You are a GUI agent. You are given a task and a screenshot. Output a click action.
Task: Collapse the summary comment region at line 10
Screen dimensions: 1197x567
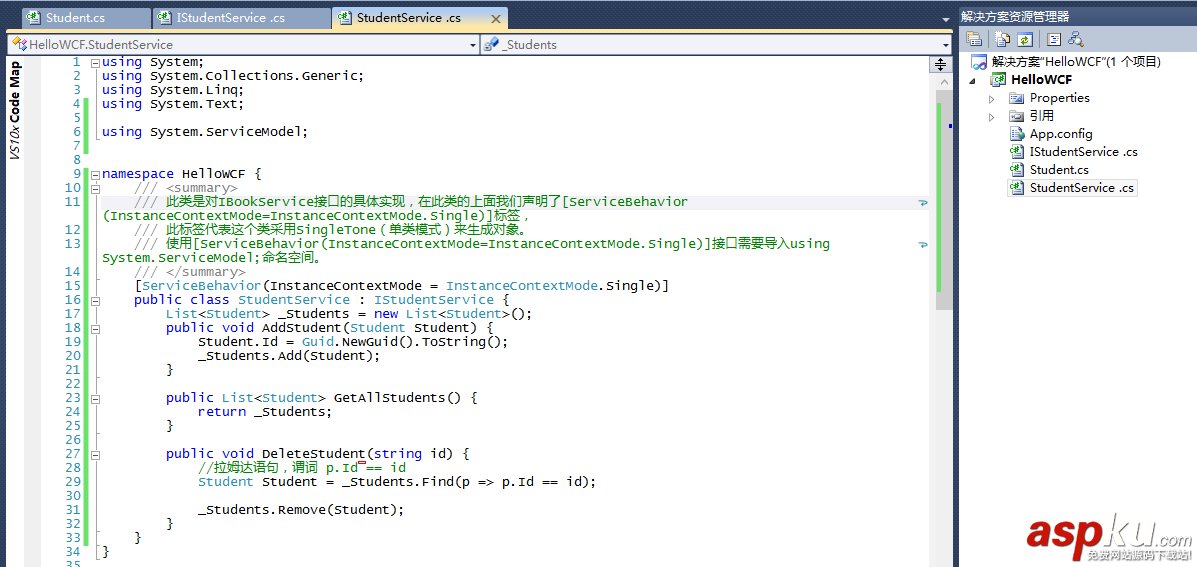click(95, 188)
